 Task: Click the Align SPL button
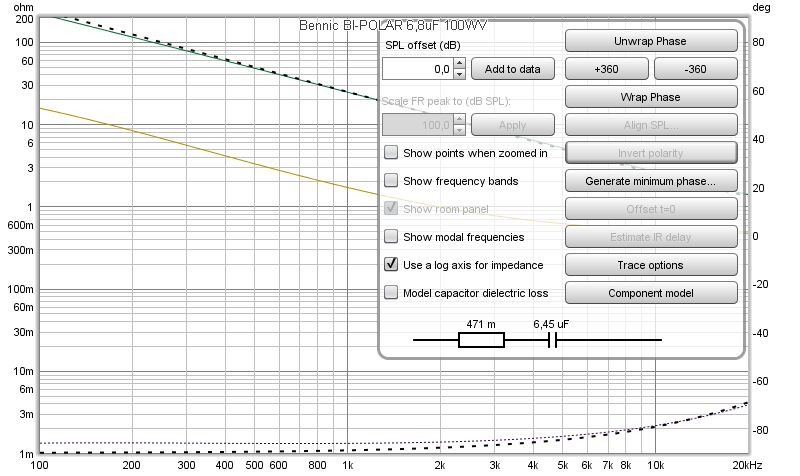point(651,125)
